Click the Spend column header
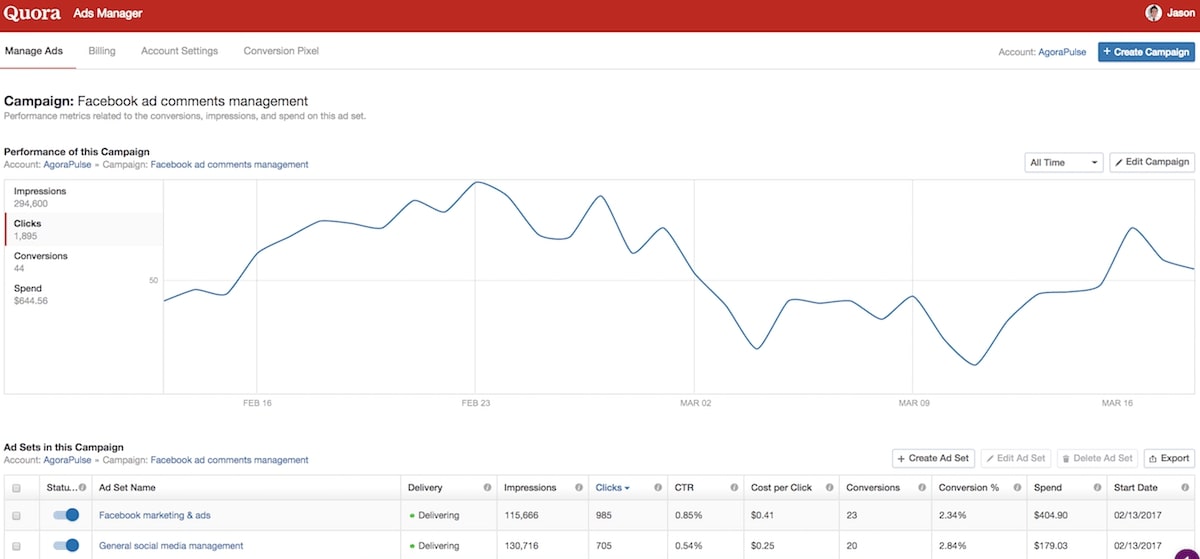 [x=1048, y=488]
